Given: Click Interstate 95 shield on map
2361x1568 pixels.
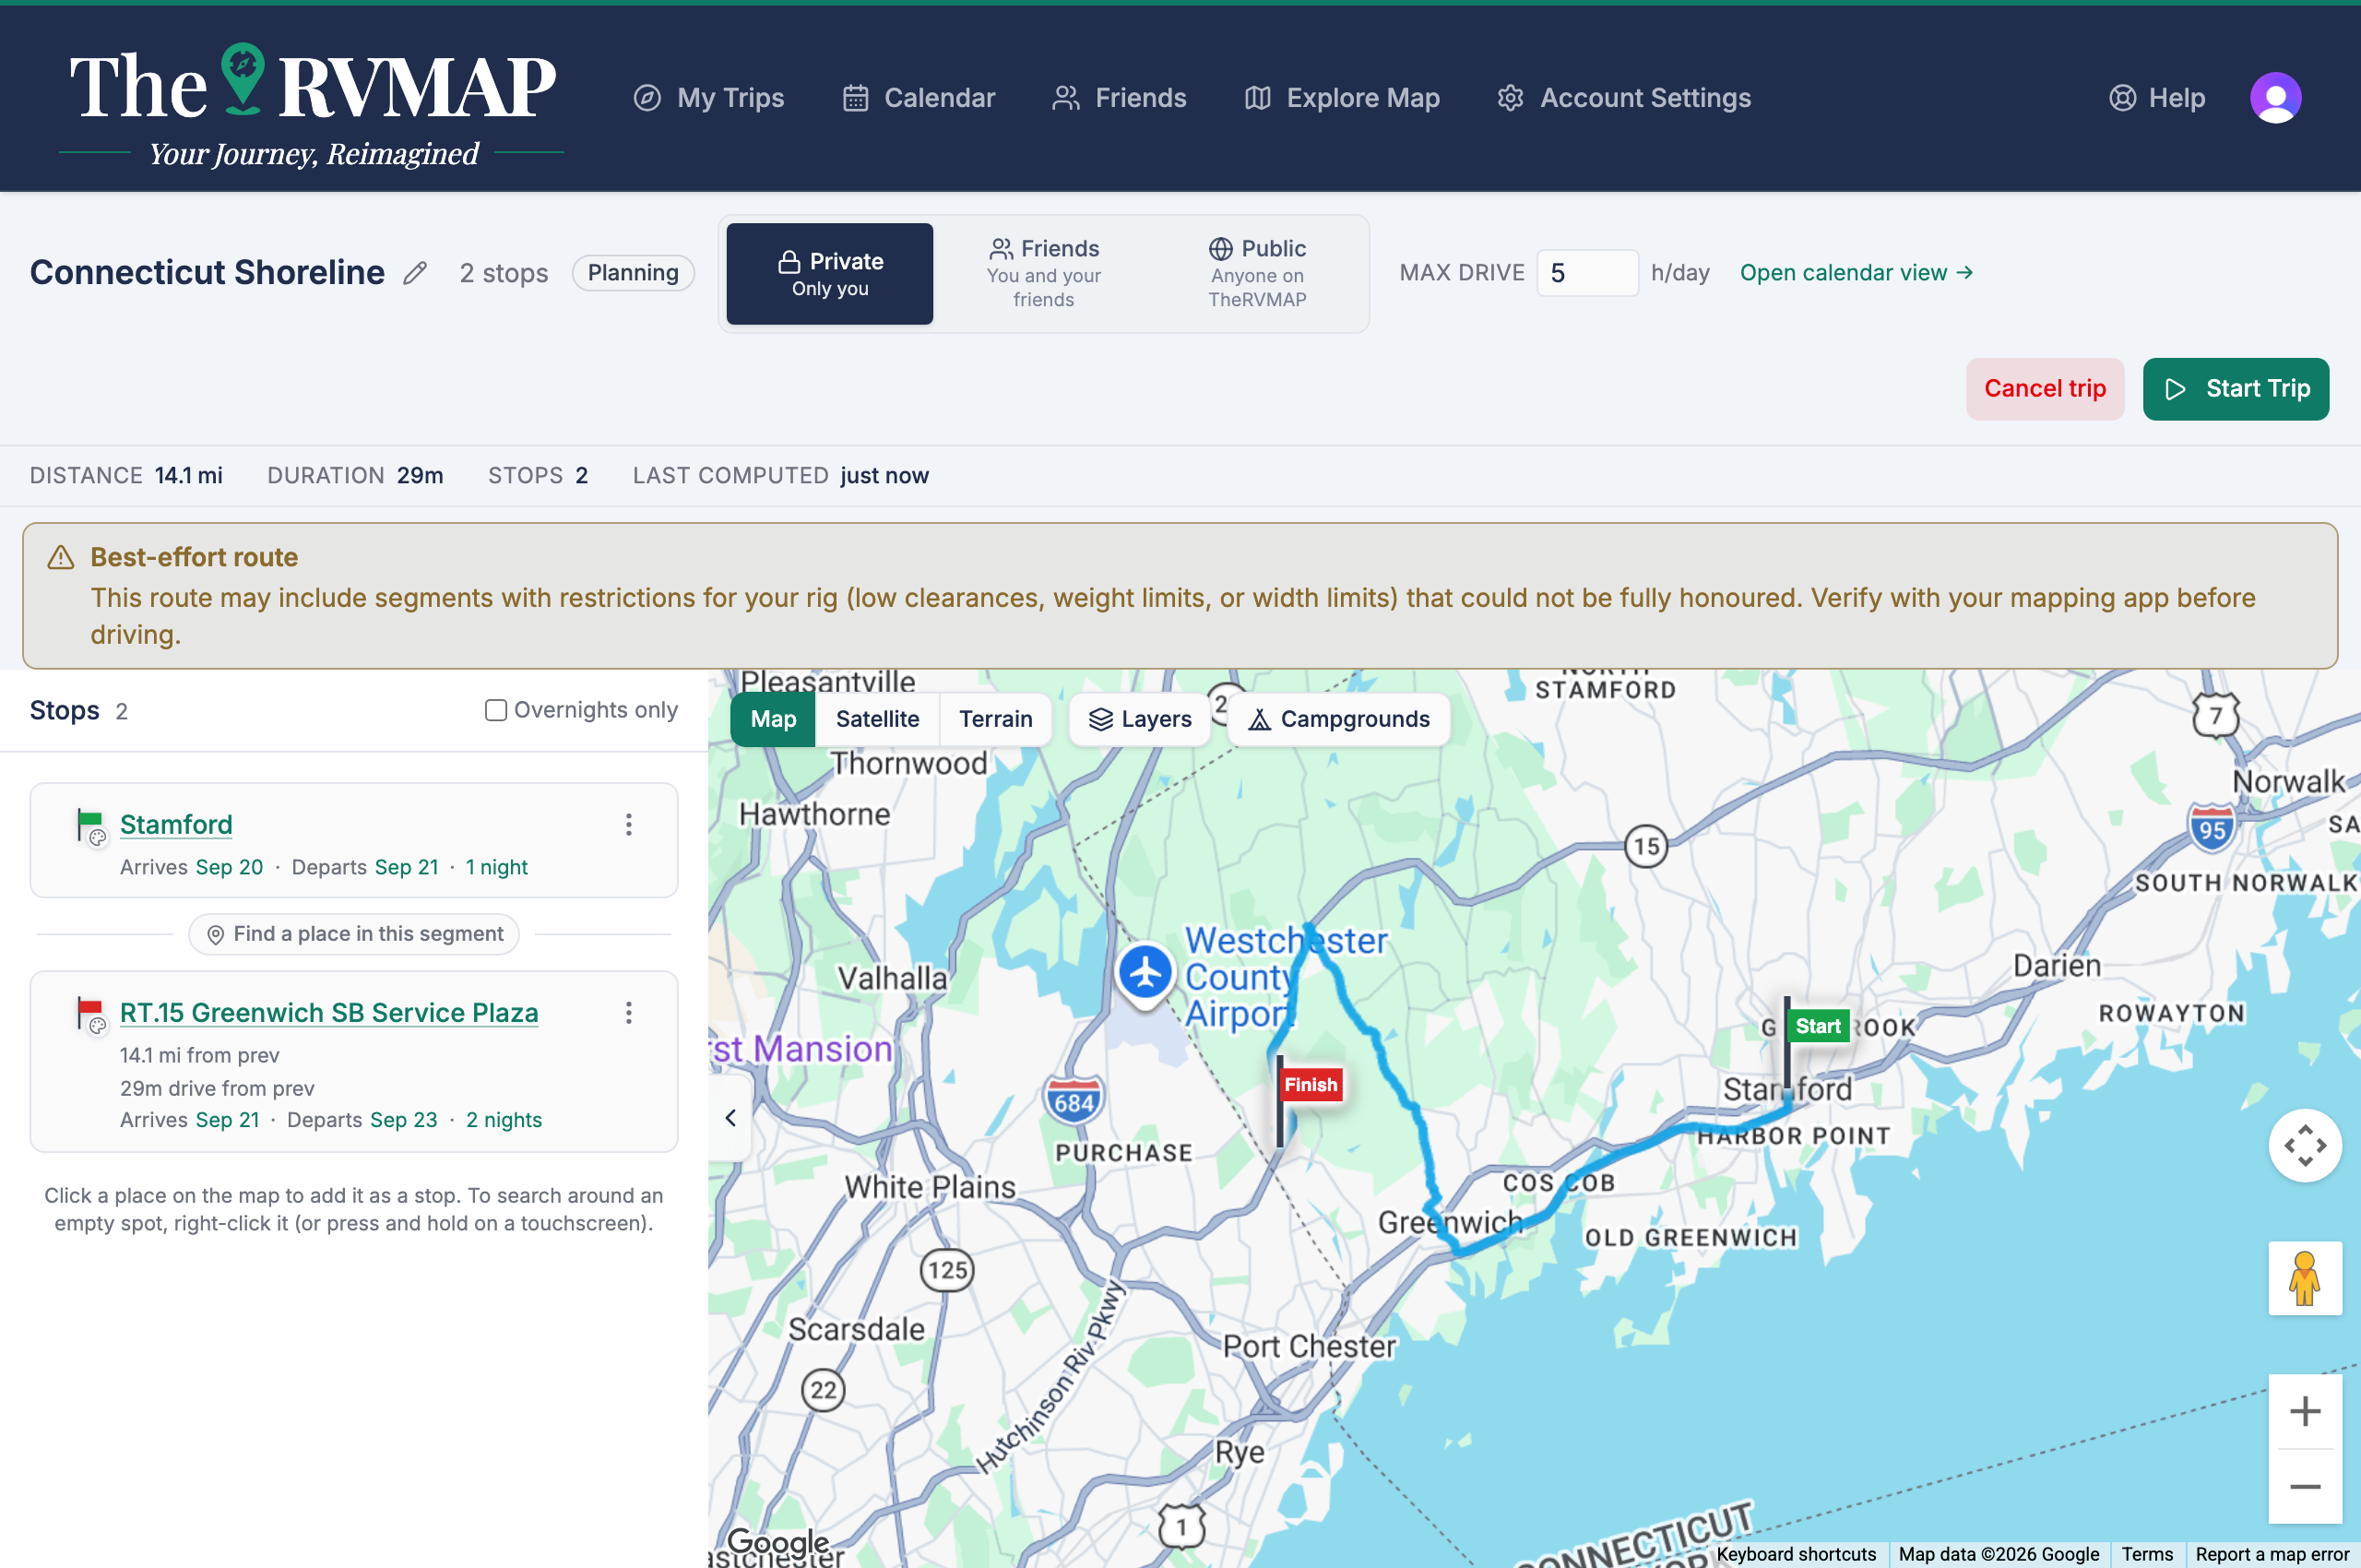Looking at the screenshot, I should pos(2211,828).
